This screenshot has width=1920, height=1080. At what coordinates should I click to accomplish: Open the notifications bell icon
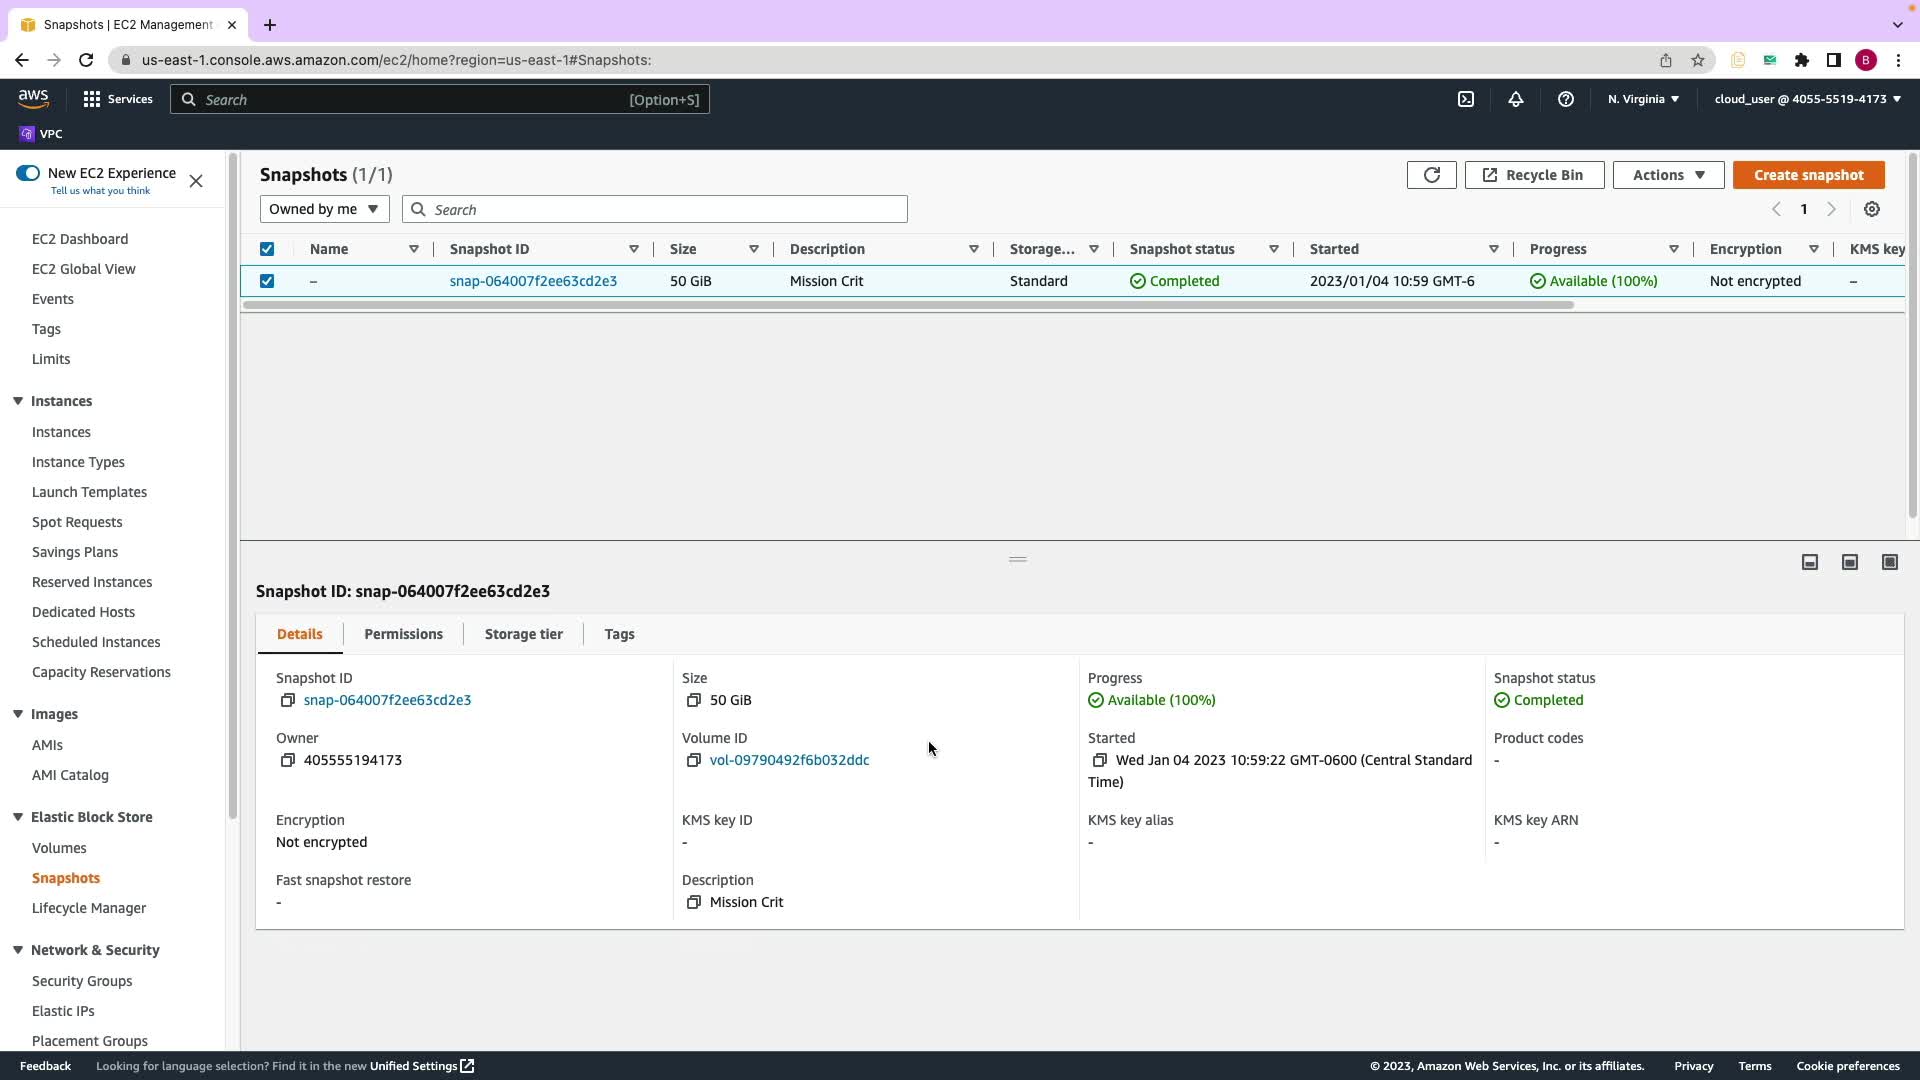[x=1516, y=99]
